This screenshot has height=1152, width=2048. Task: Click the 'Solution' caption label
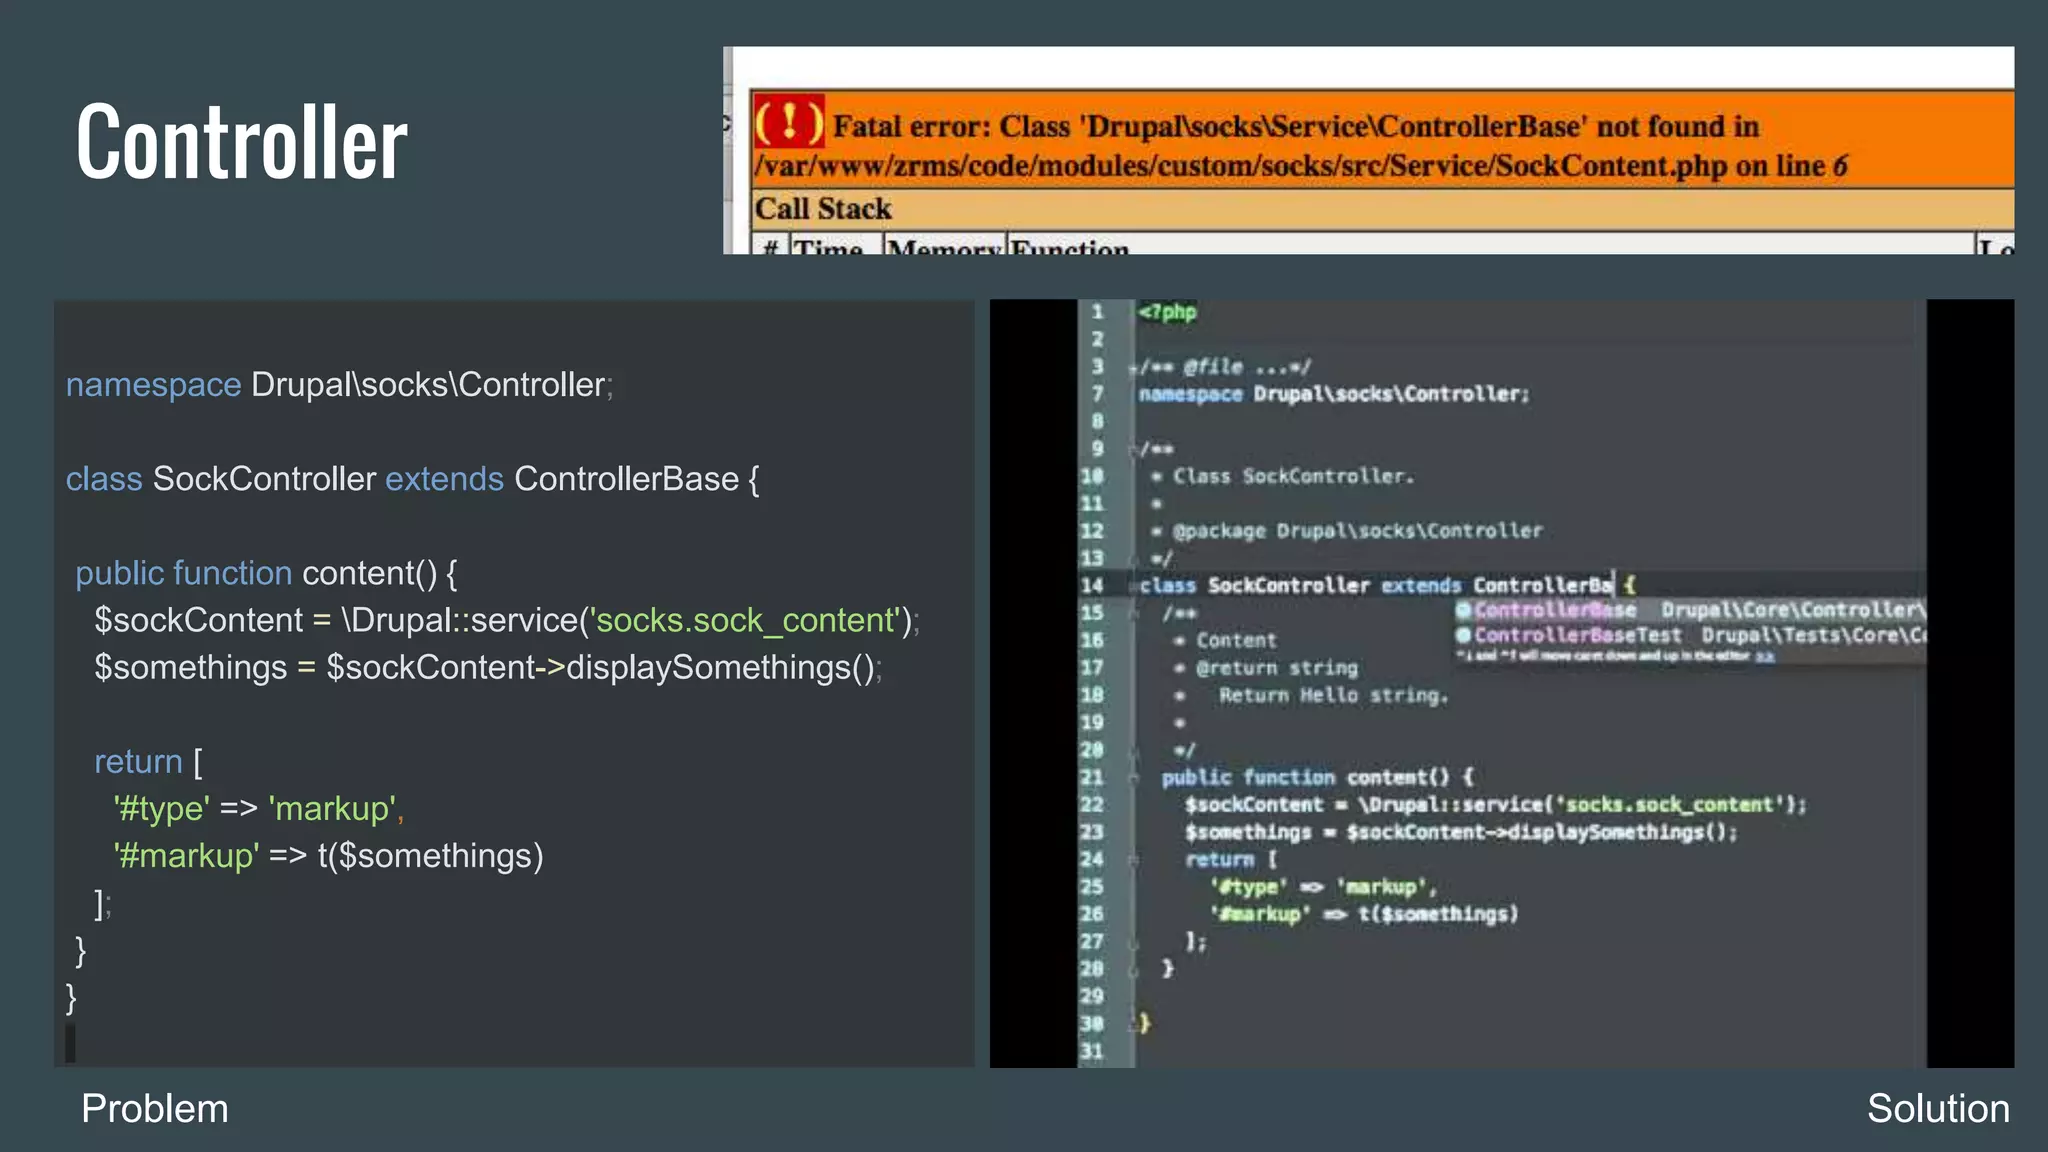pyautogui.click(x=1938, y=1108)
